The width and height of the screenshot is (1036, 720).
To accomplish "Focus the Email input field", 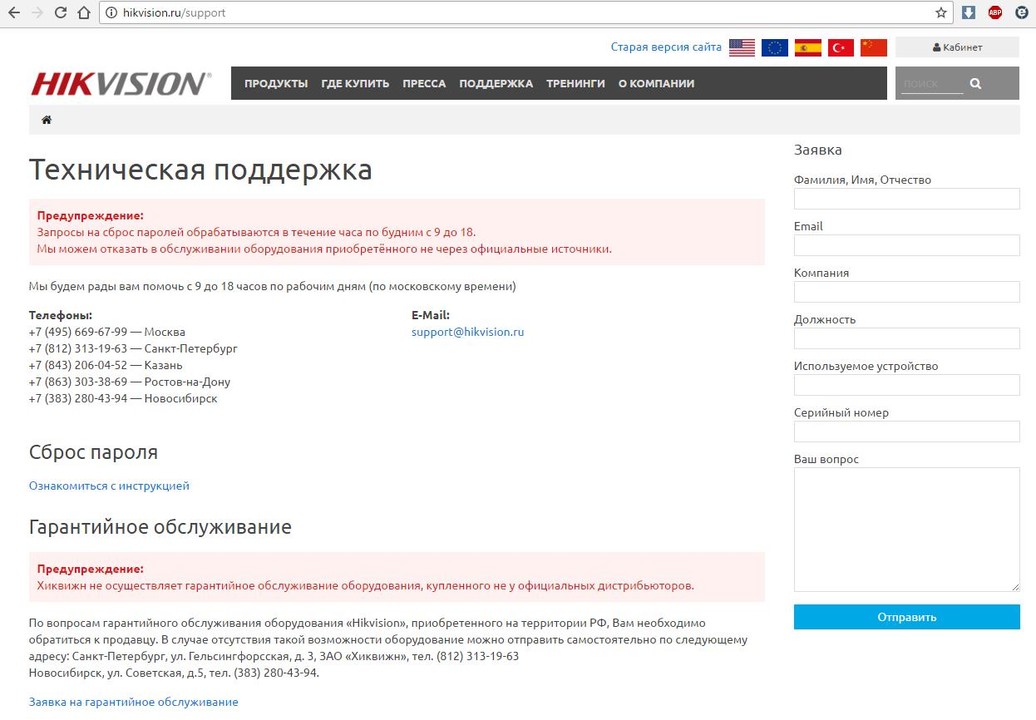I will click(906, 245).
